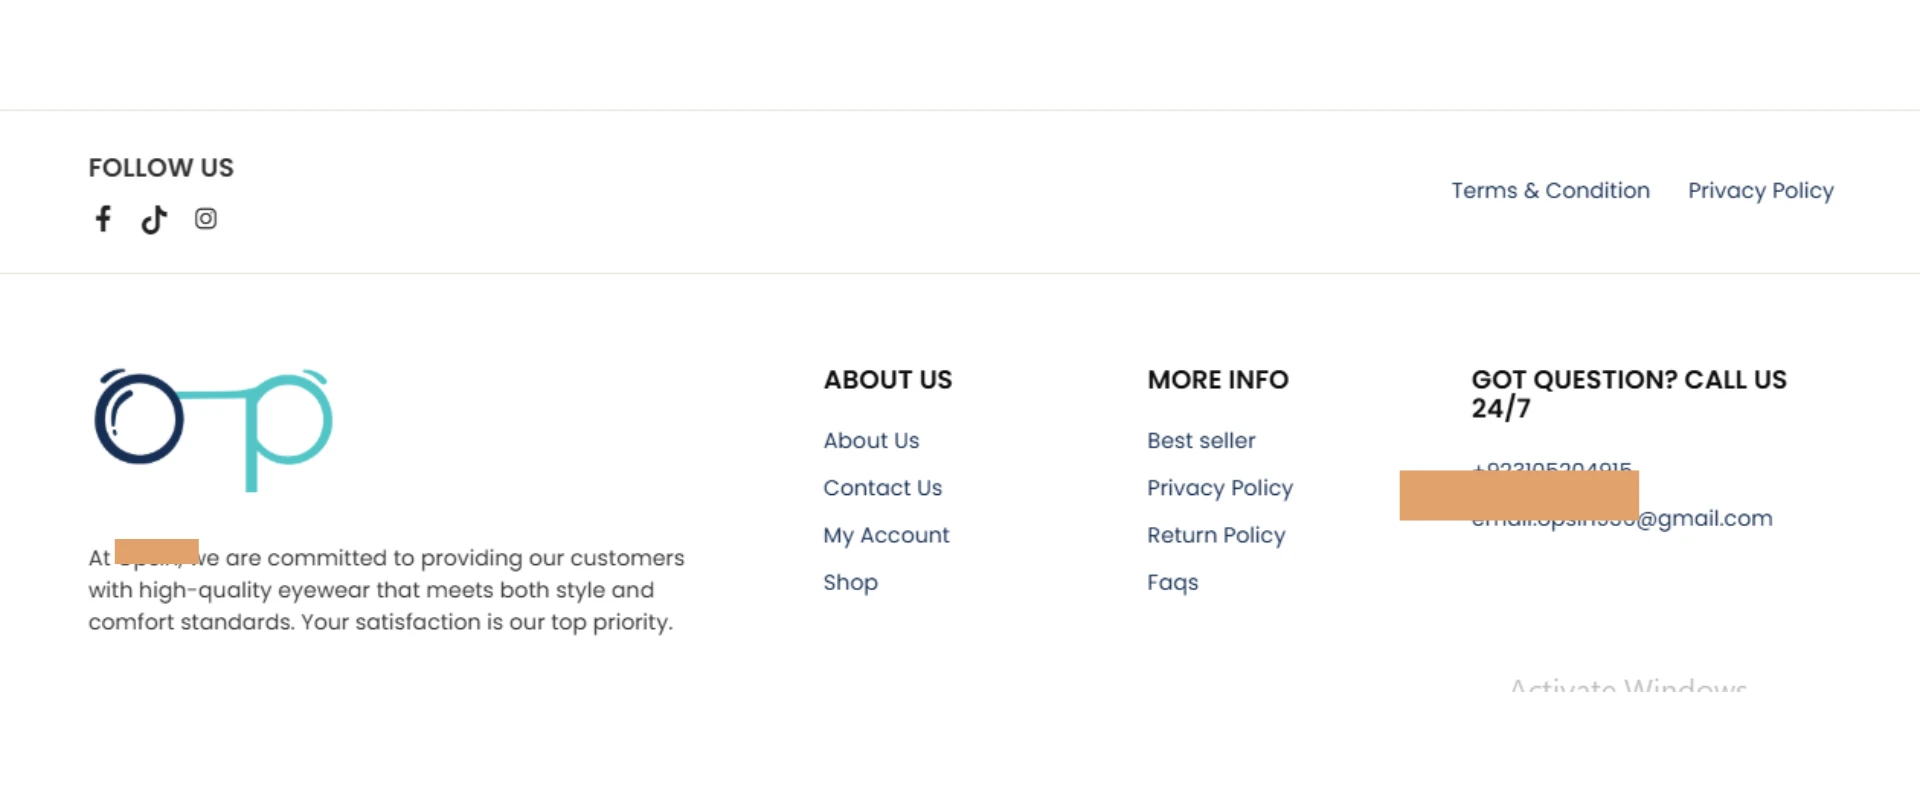Visit the Instagram icon link
The height and width of the screenshot is (800, 1920).
tap(206, 219)
